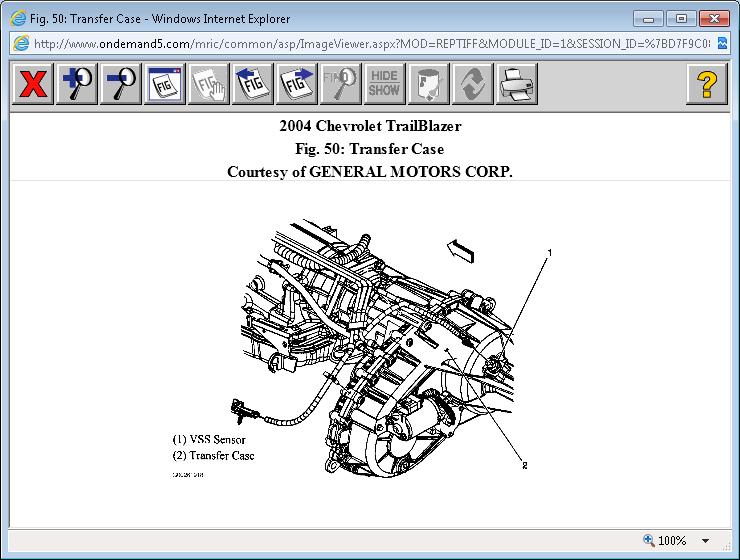Print the diagram using printer icon

coord(517,84)
